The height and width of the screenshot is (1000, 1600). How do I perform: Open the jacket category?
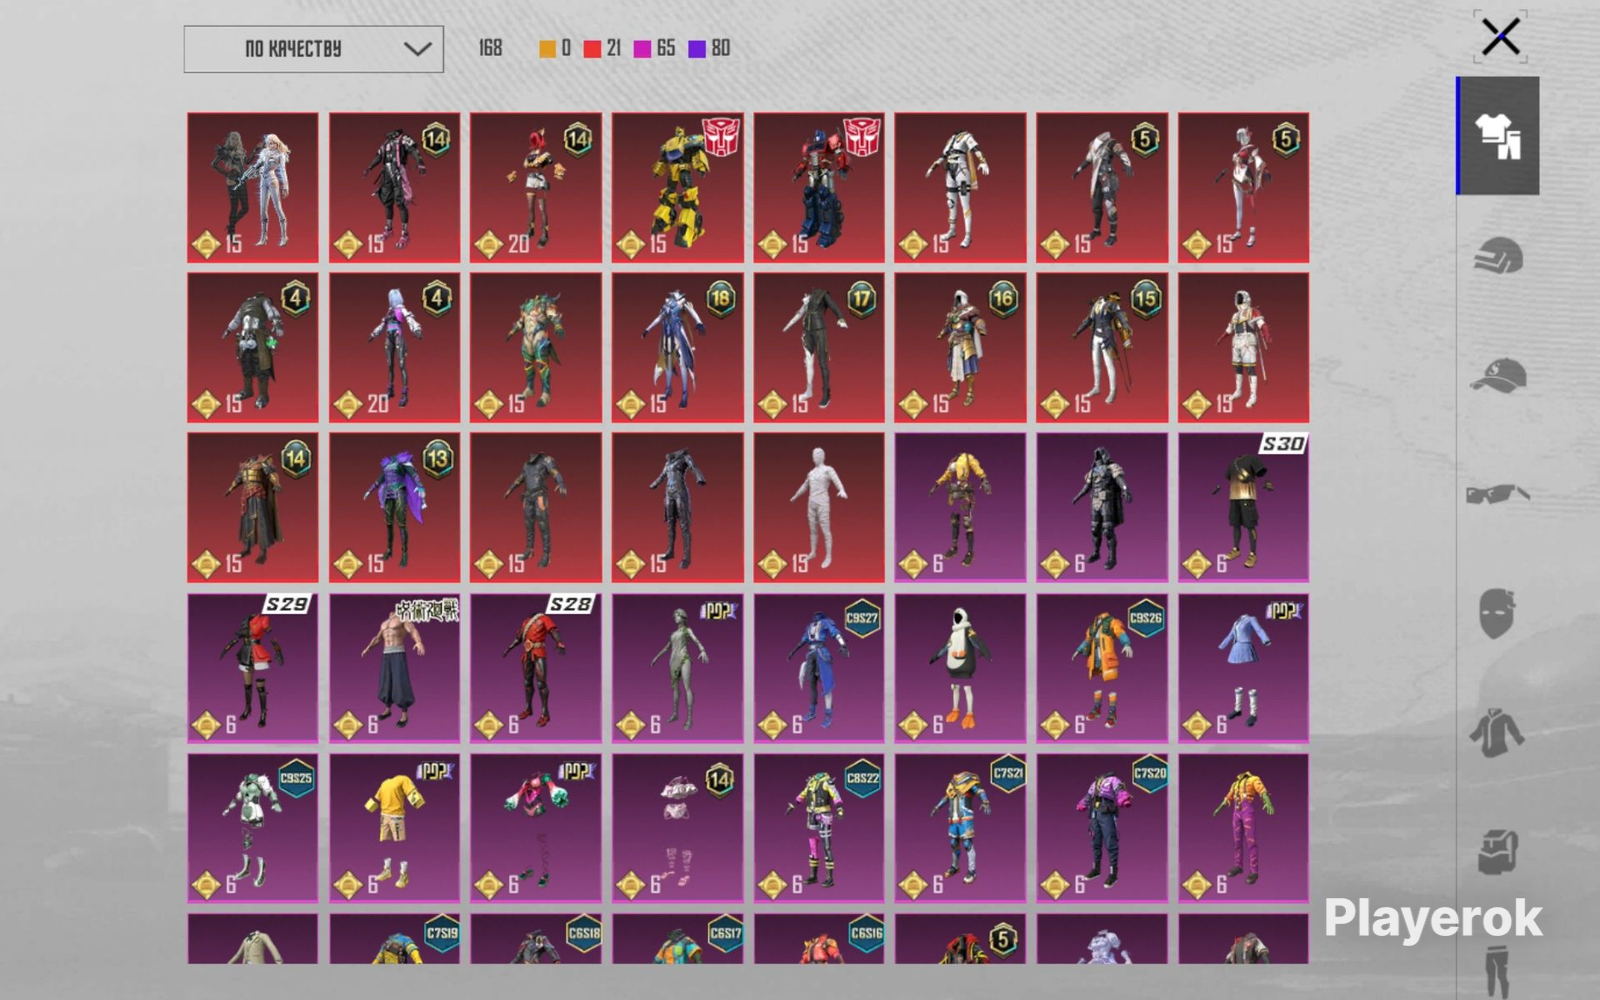point(1498,733)
